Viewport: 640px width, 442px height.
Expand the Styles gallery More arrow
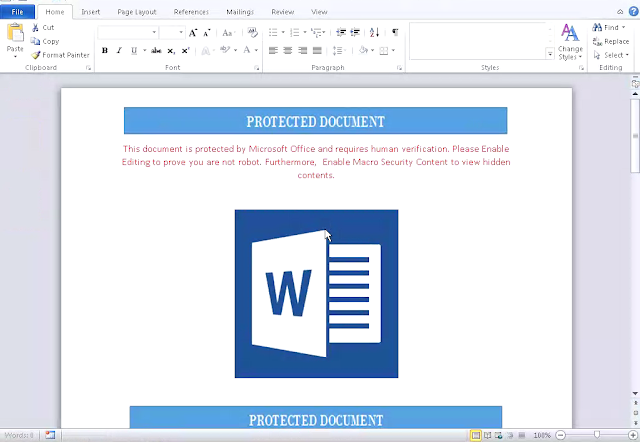(x=550, y=53)
